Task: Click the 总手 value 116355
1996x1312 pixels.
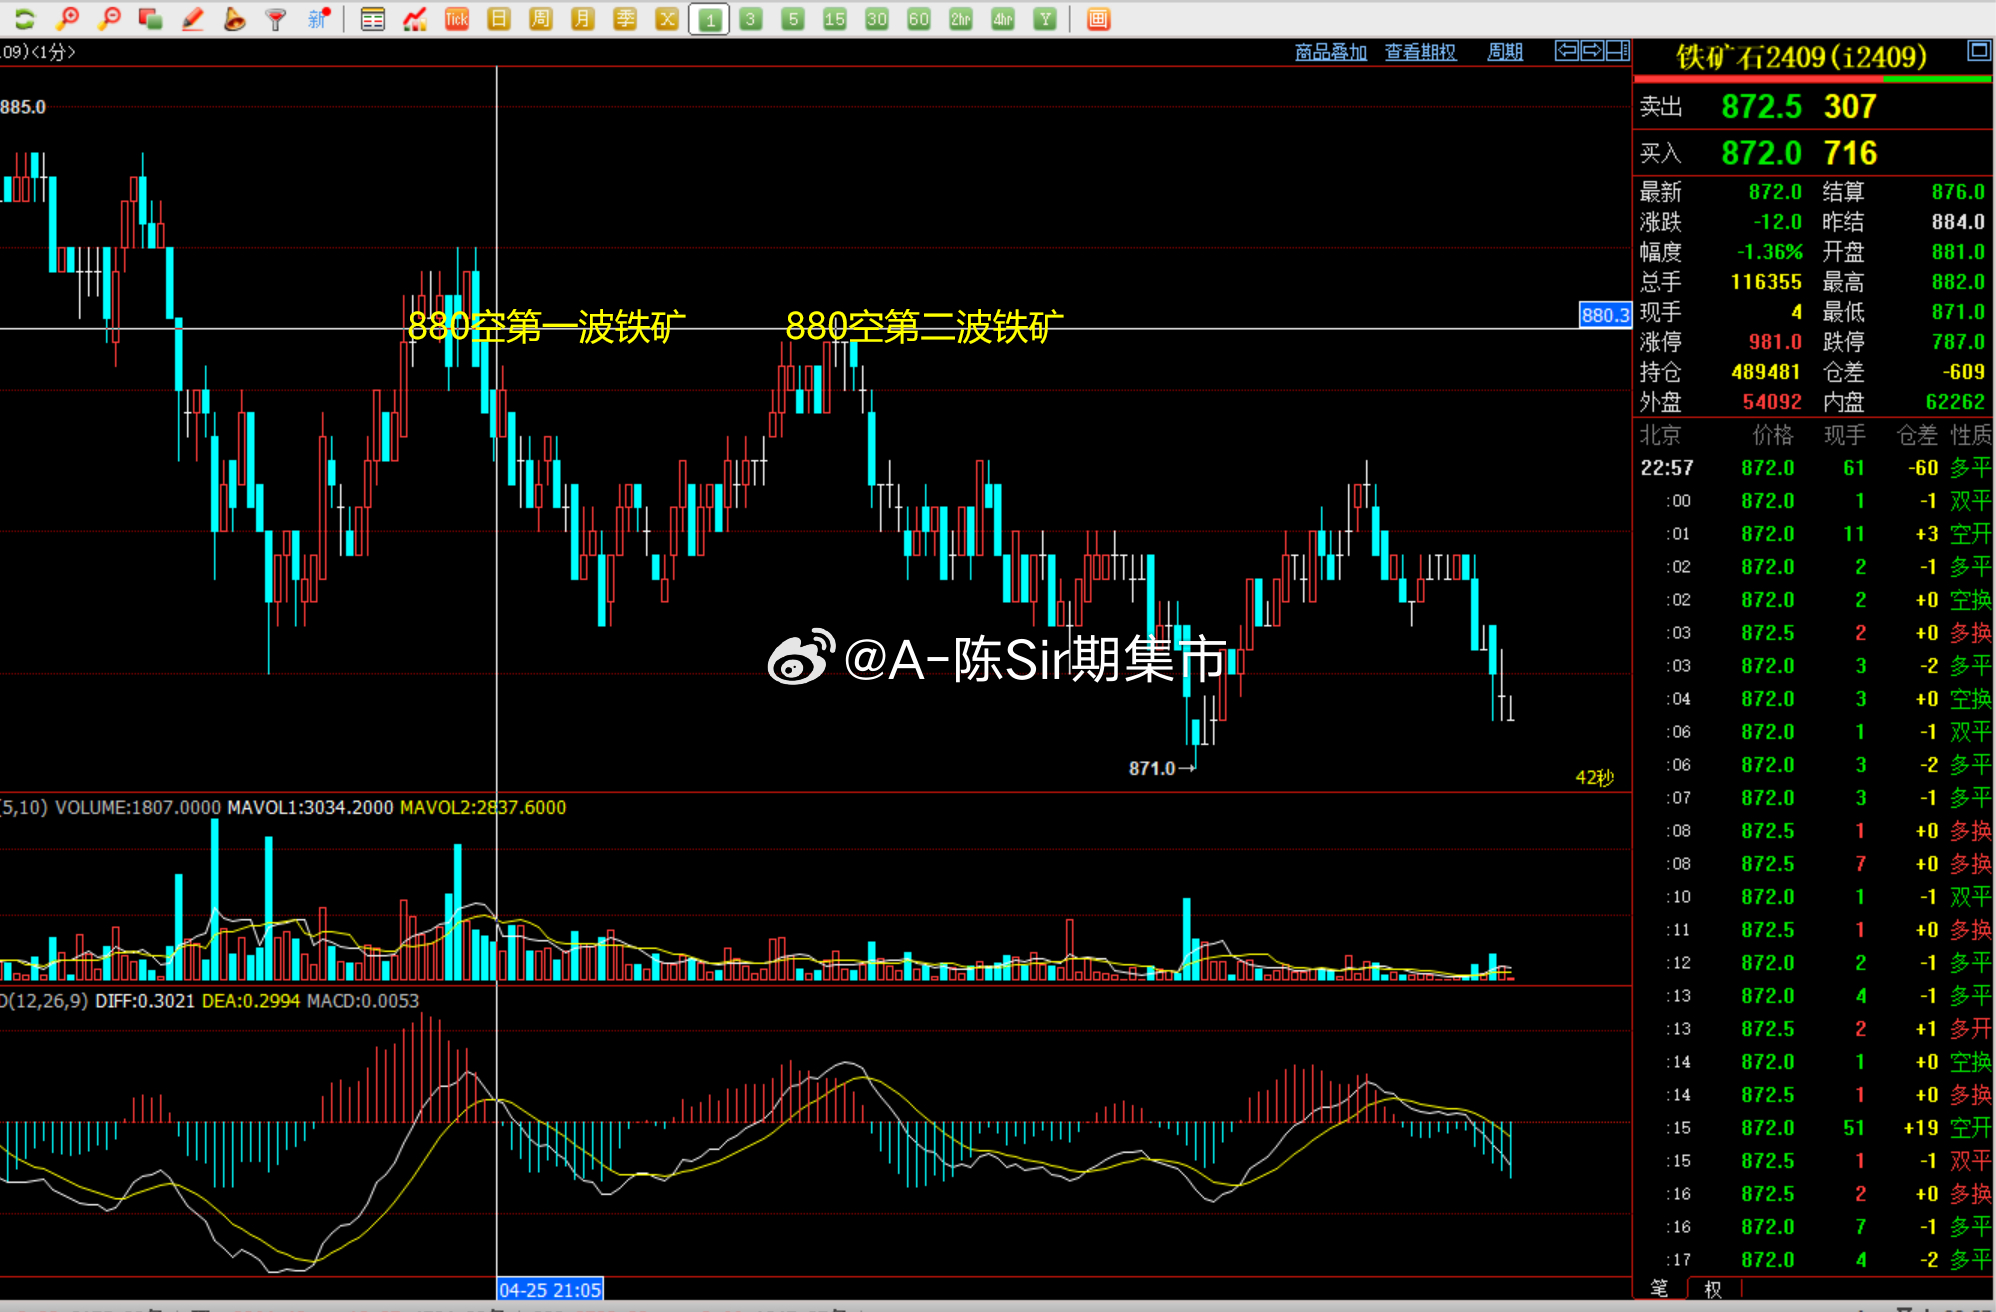Action: 1766,282
